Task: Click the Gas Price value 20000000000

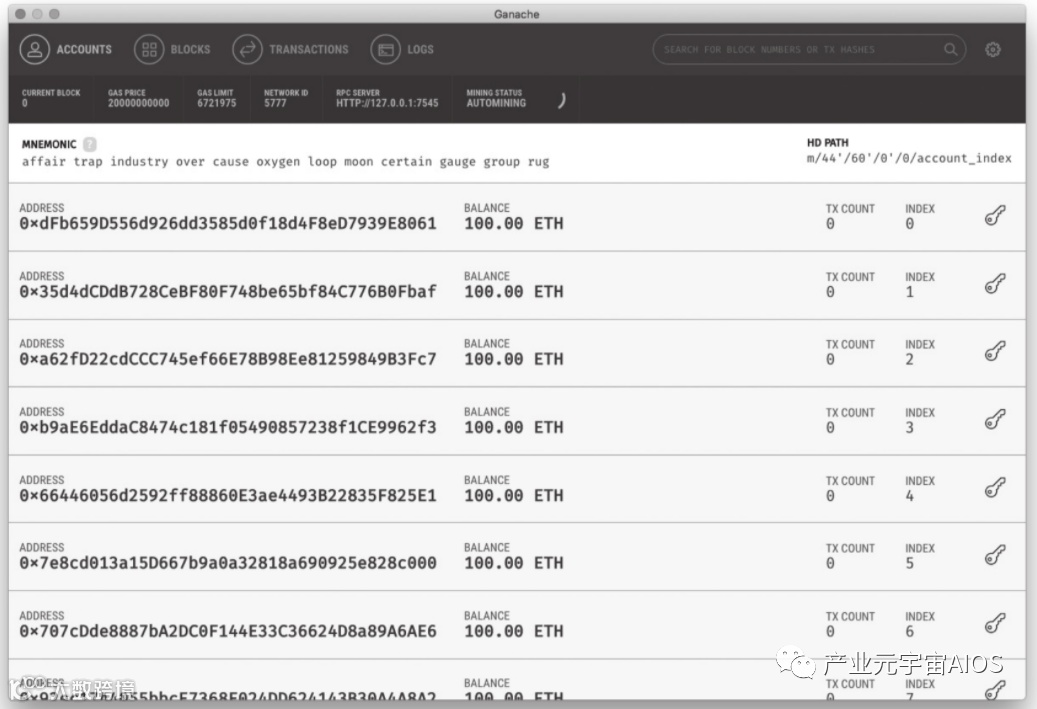Action: click(138, 103)
